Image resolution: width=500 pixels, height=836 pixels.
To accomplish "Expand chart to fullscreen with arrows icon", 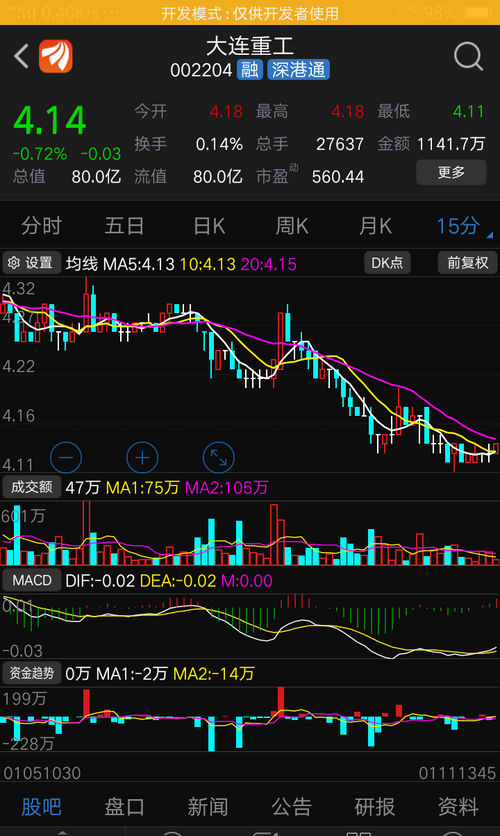I will [219, 457].
